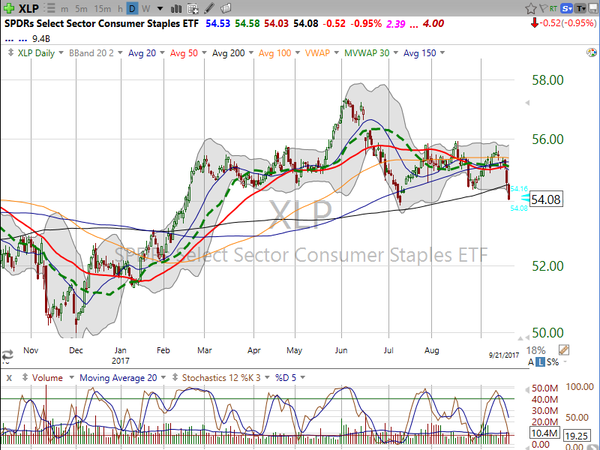Open the Avg 200 dropdown arrow

(251, 53)
